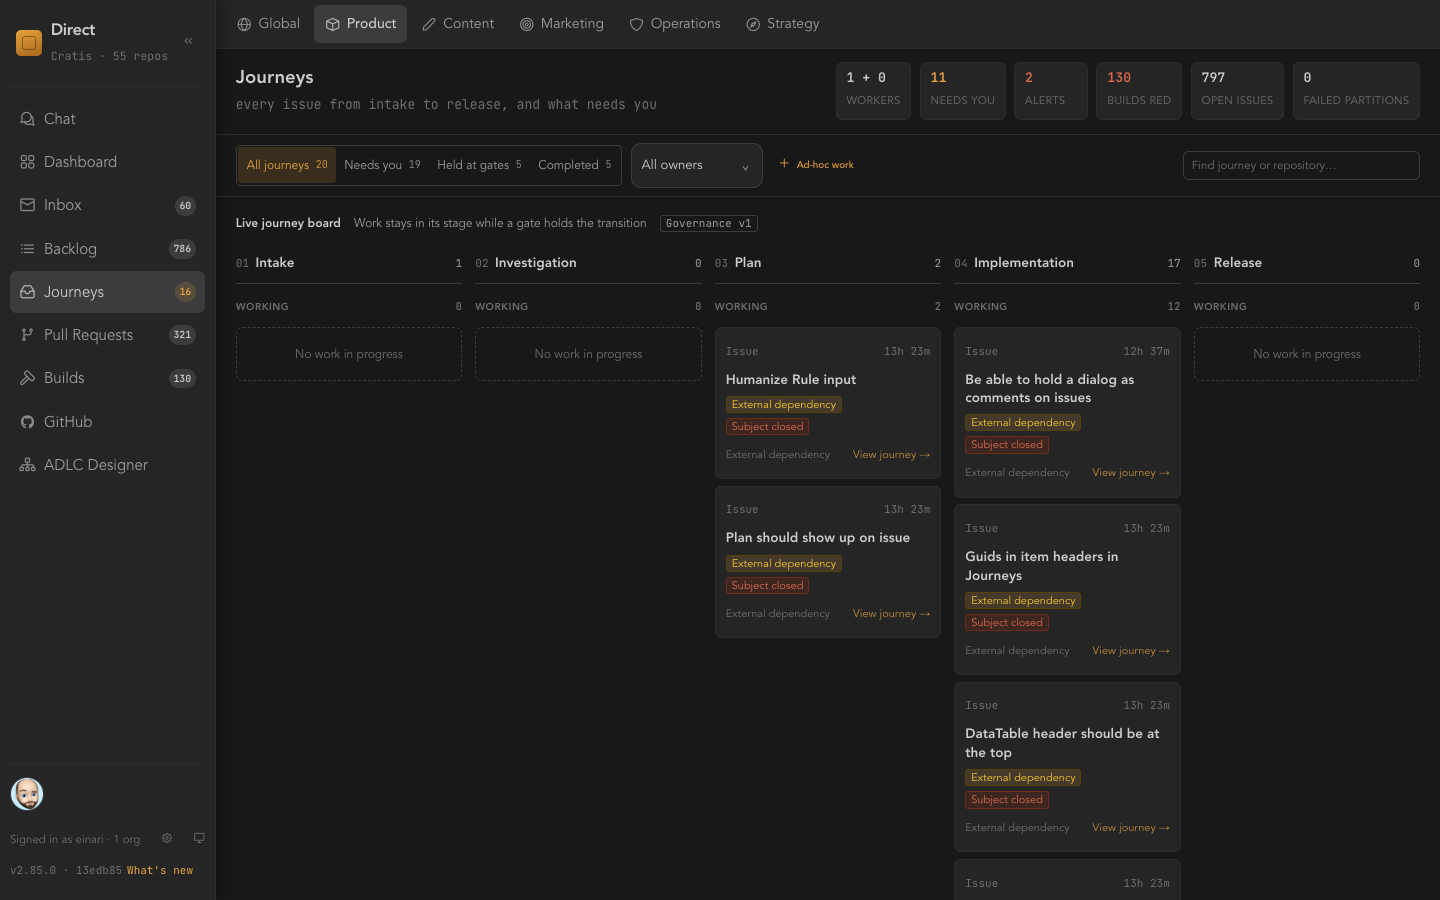View journey for Be able to hold a dialog

click(x=1131, y=473)
